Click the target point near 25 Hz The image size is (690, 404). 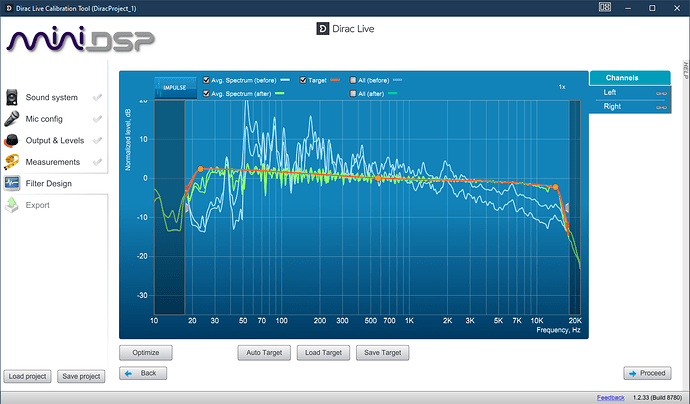tap(200, 169)
